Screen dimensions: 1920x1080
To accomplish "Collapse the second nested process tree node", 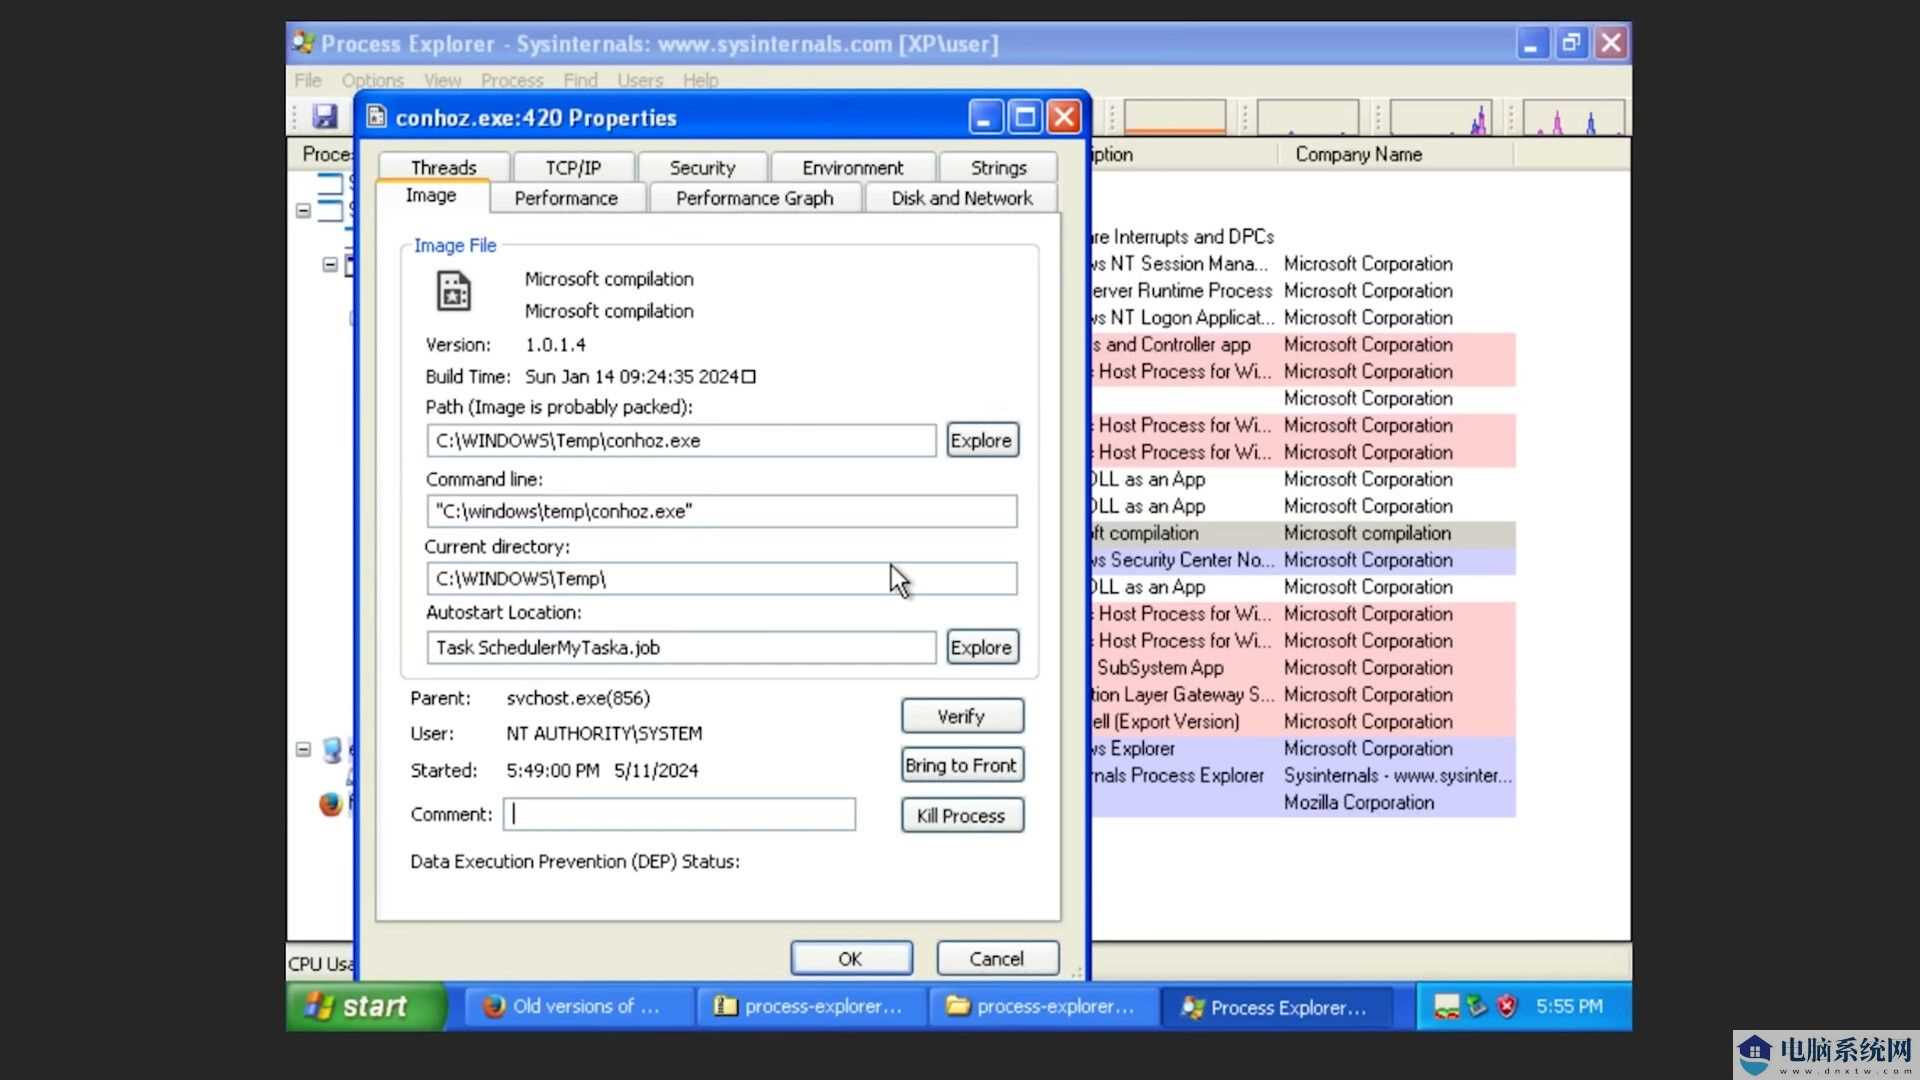I will click(329, 265).
